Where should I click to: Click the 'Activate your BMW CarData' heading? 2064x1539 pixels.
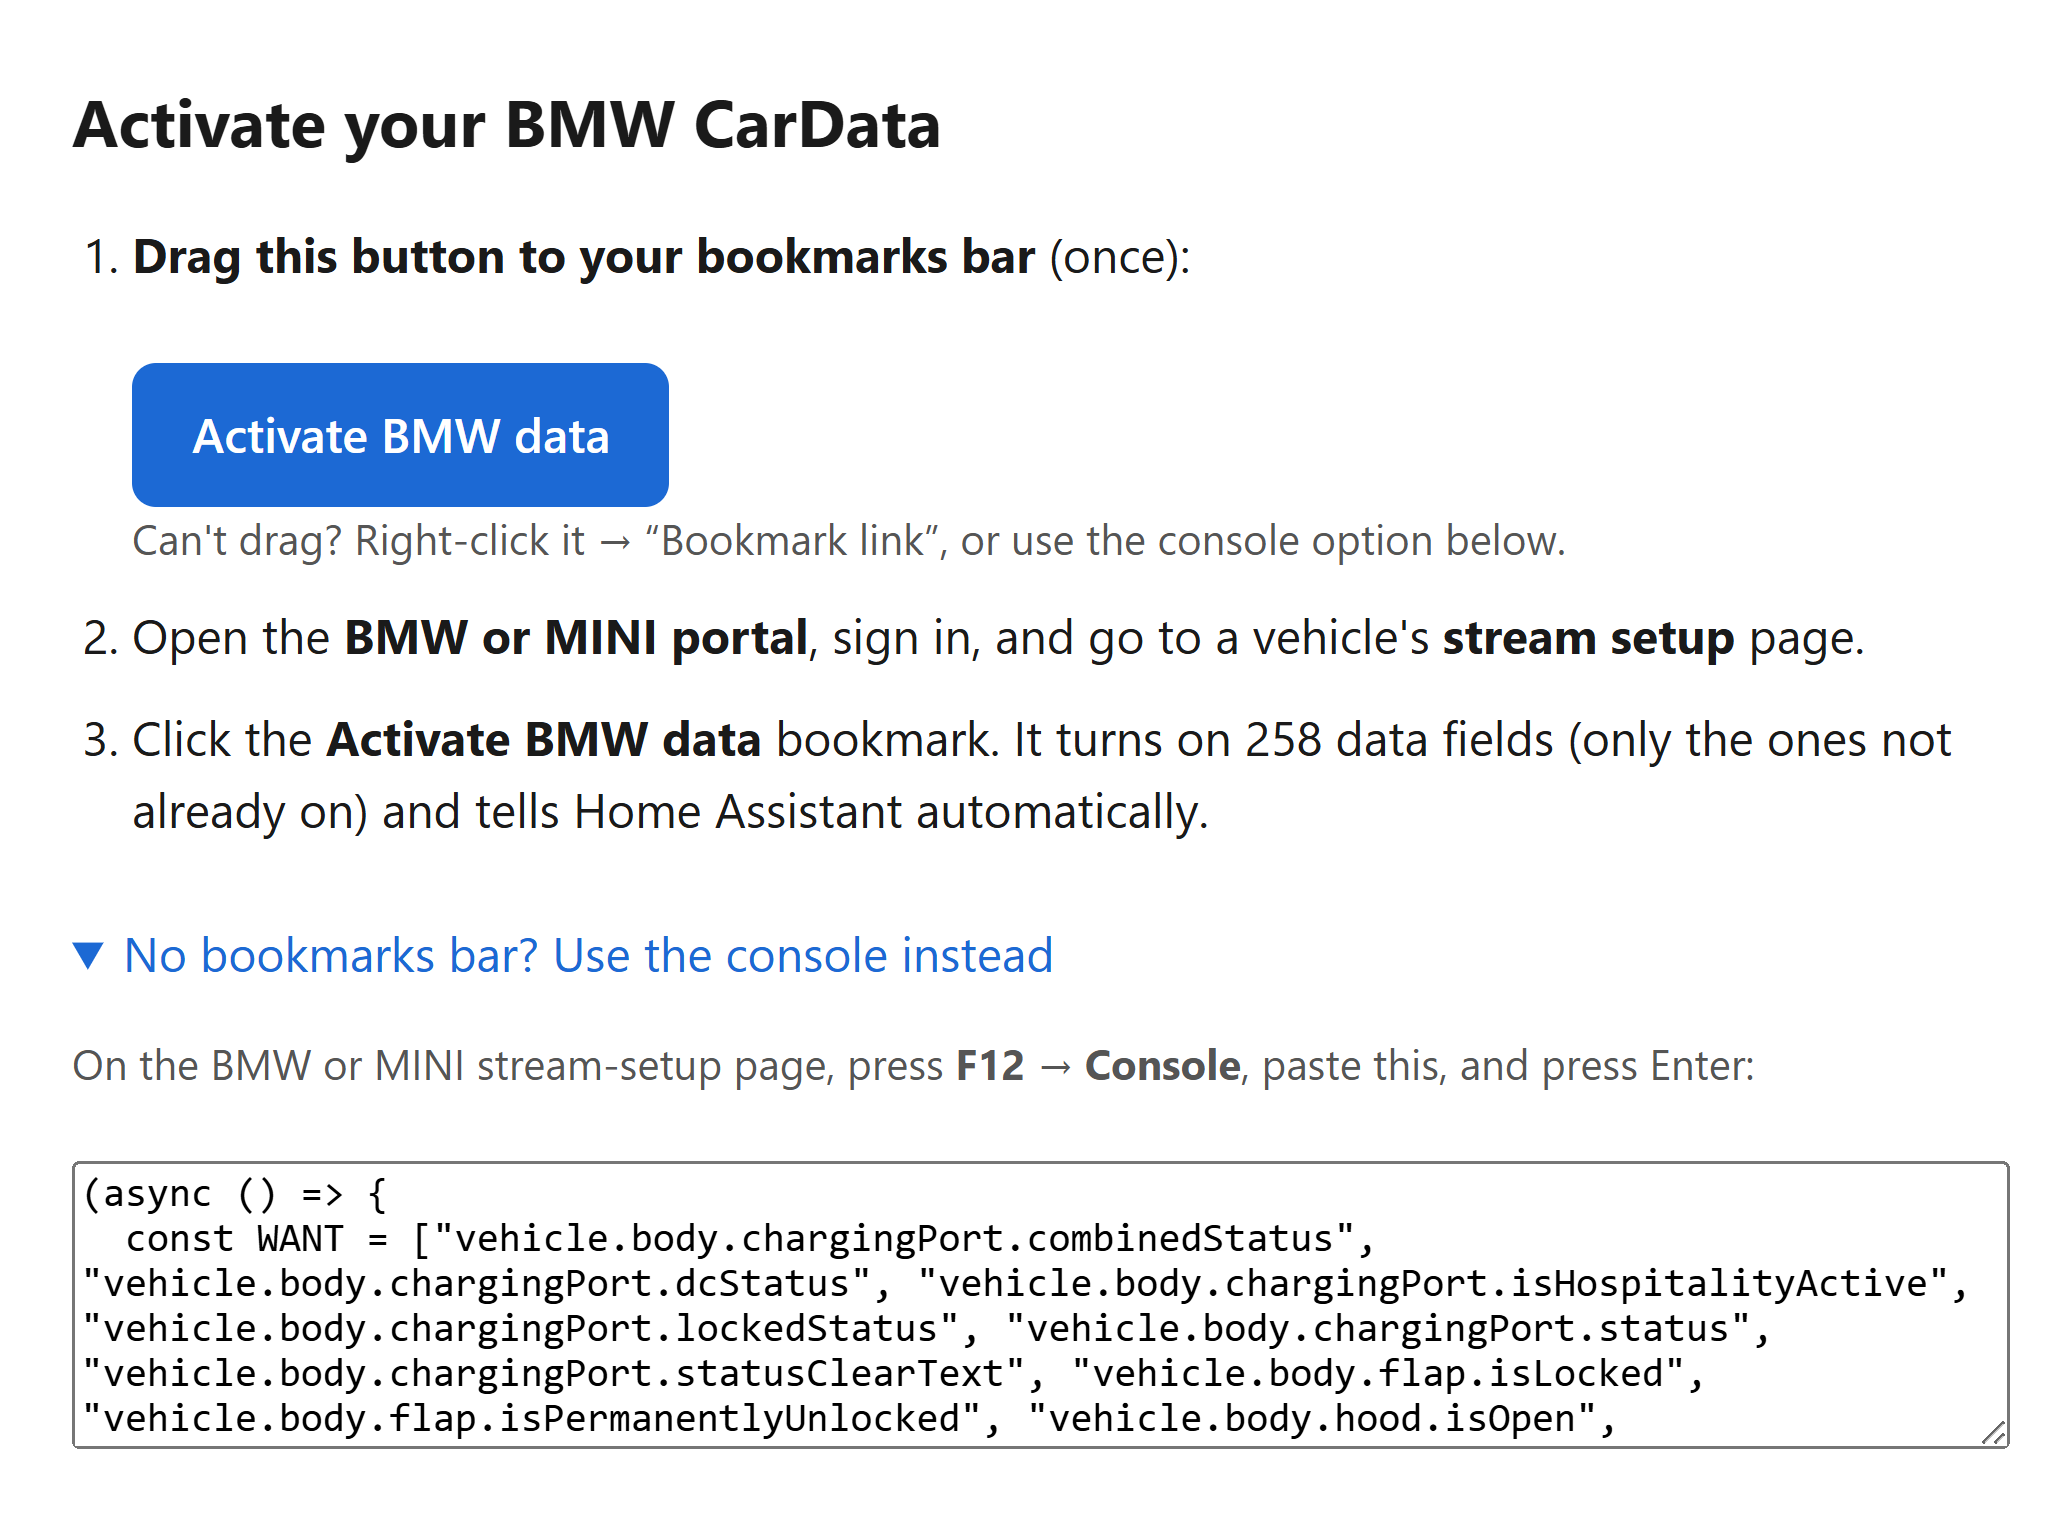[507, 125]
